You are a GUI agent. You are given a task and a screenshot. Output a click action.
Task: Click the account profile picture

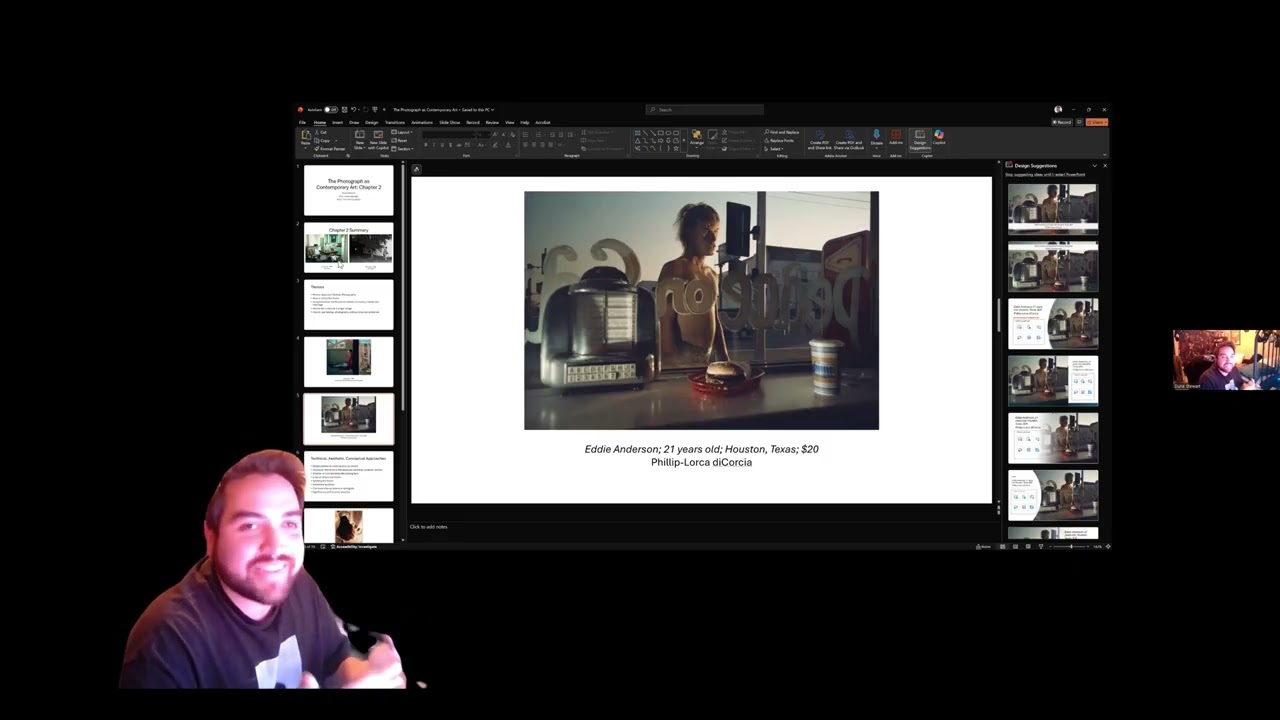coord(1058,110)
